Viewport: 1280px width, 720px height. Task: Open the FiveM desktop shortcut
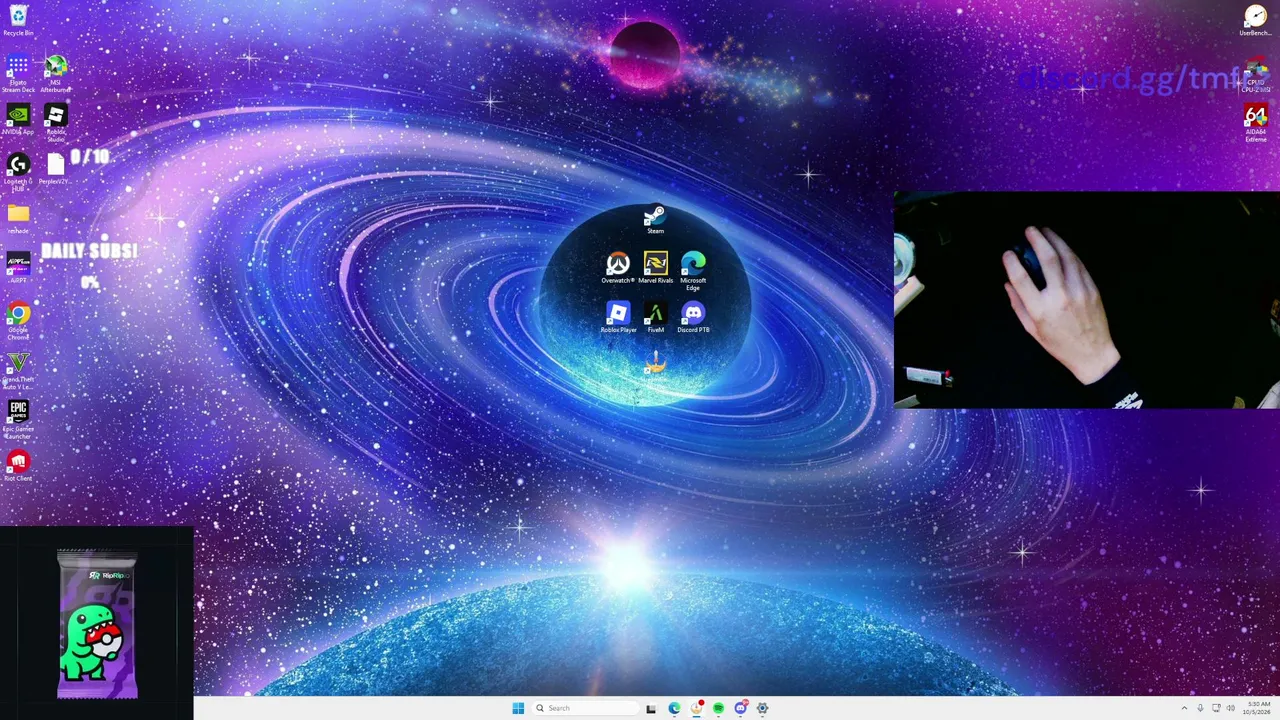[655, 318]
